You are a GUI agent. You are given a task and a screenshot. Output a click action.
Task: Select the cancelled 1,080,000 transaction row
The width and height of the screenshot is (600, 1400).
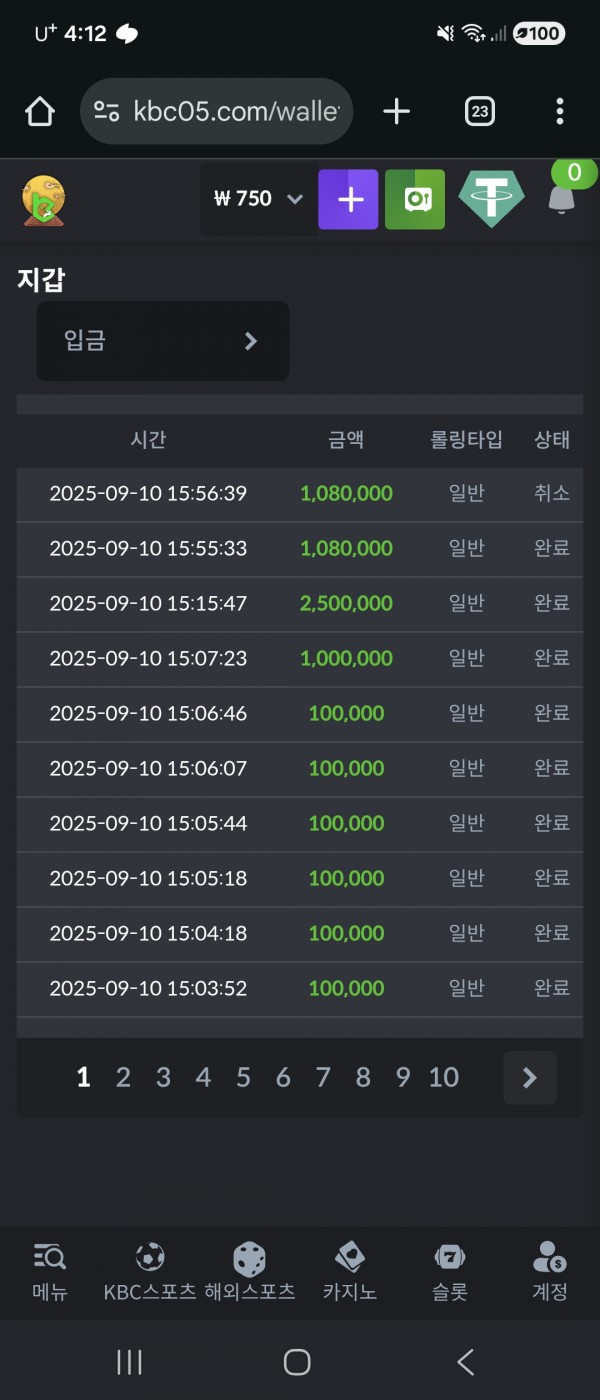[x=300, y=494]
